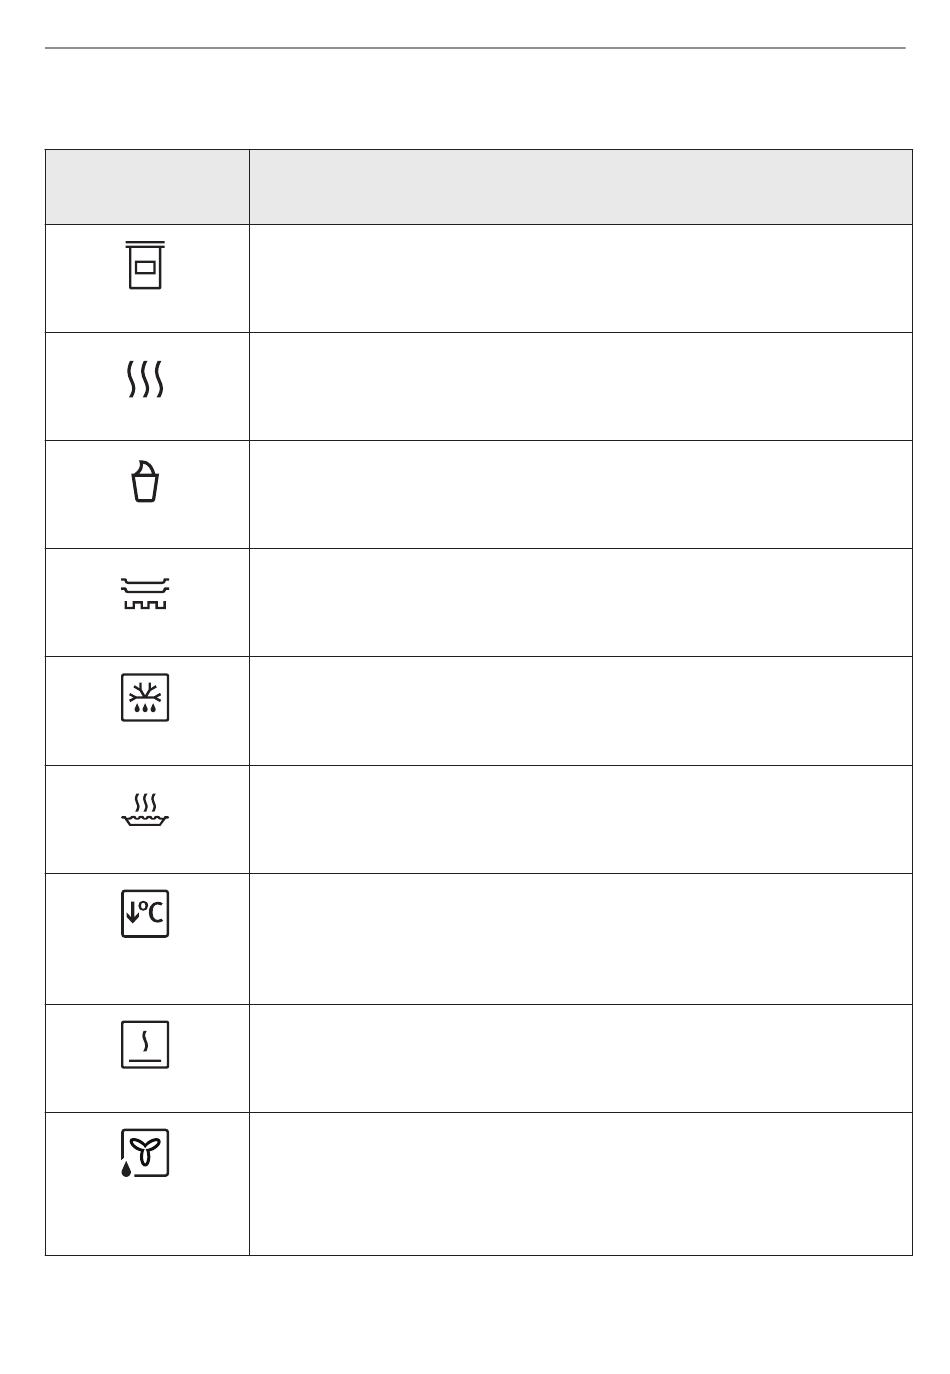950x1374 pixels.
Task: Click the empty cell beside the fan droplet icon
Action: coord(581,1184)
